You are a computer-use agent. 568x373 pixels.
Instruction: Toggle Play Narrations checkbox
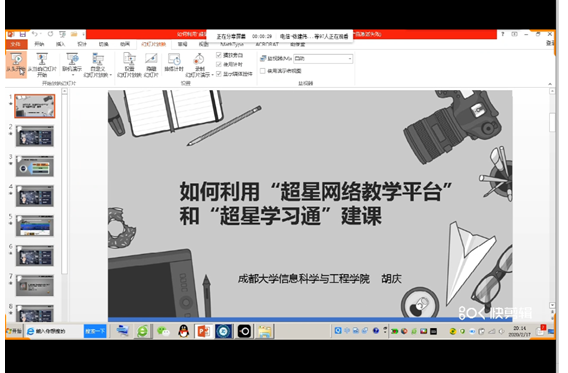pyautogui.click(x=219, y=55)
